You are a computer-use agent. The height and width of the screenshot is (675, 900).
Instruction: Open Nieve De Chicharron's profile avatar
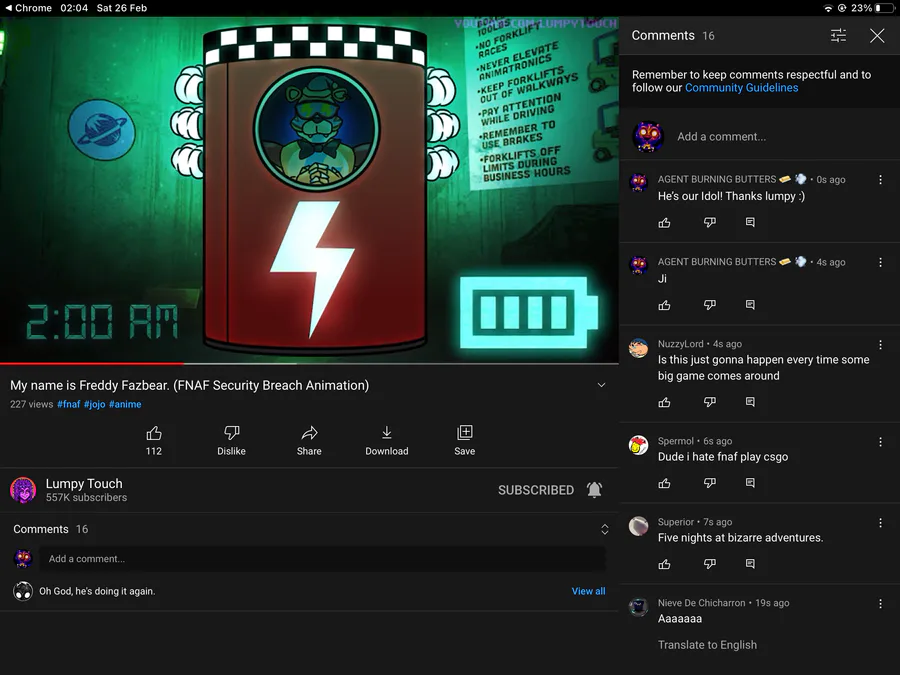(x=638, y=607)
